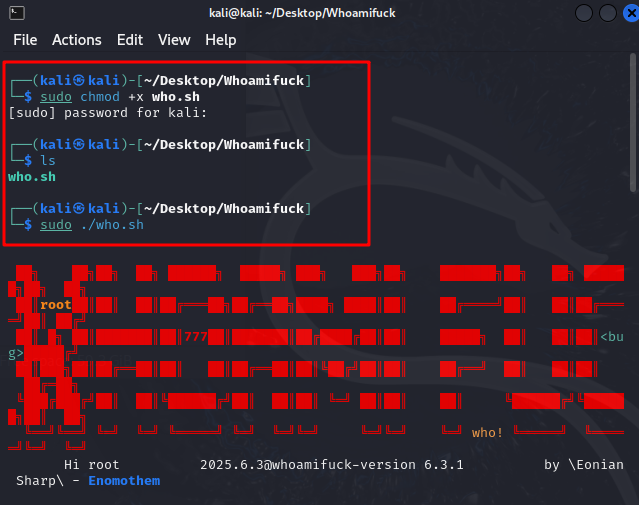Click the orange 'root' text in the banner
This screenshot has height=505, width=639.
tap(56, 304)
